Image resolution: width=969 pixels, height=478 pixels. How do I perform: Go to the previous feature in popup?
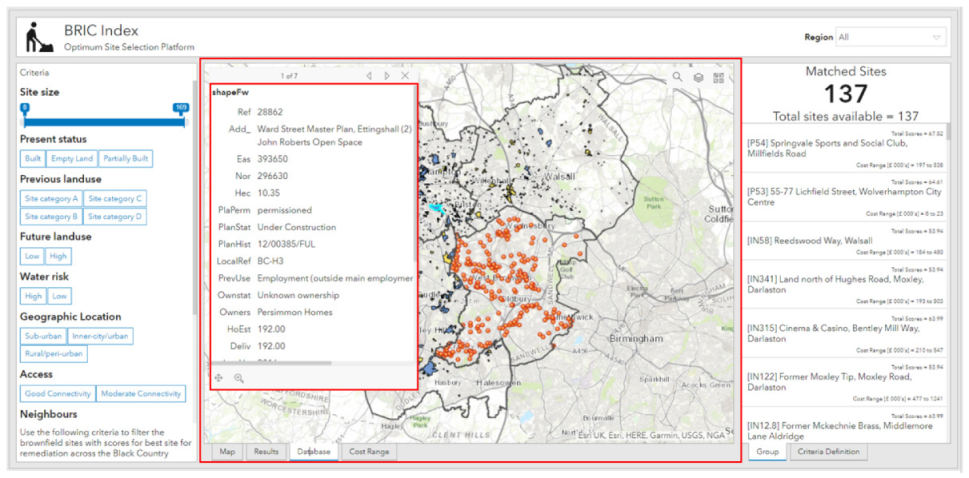pos(369,76)
